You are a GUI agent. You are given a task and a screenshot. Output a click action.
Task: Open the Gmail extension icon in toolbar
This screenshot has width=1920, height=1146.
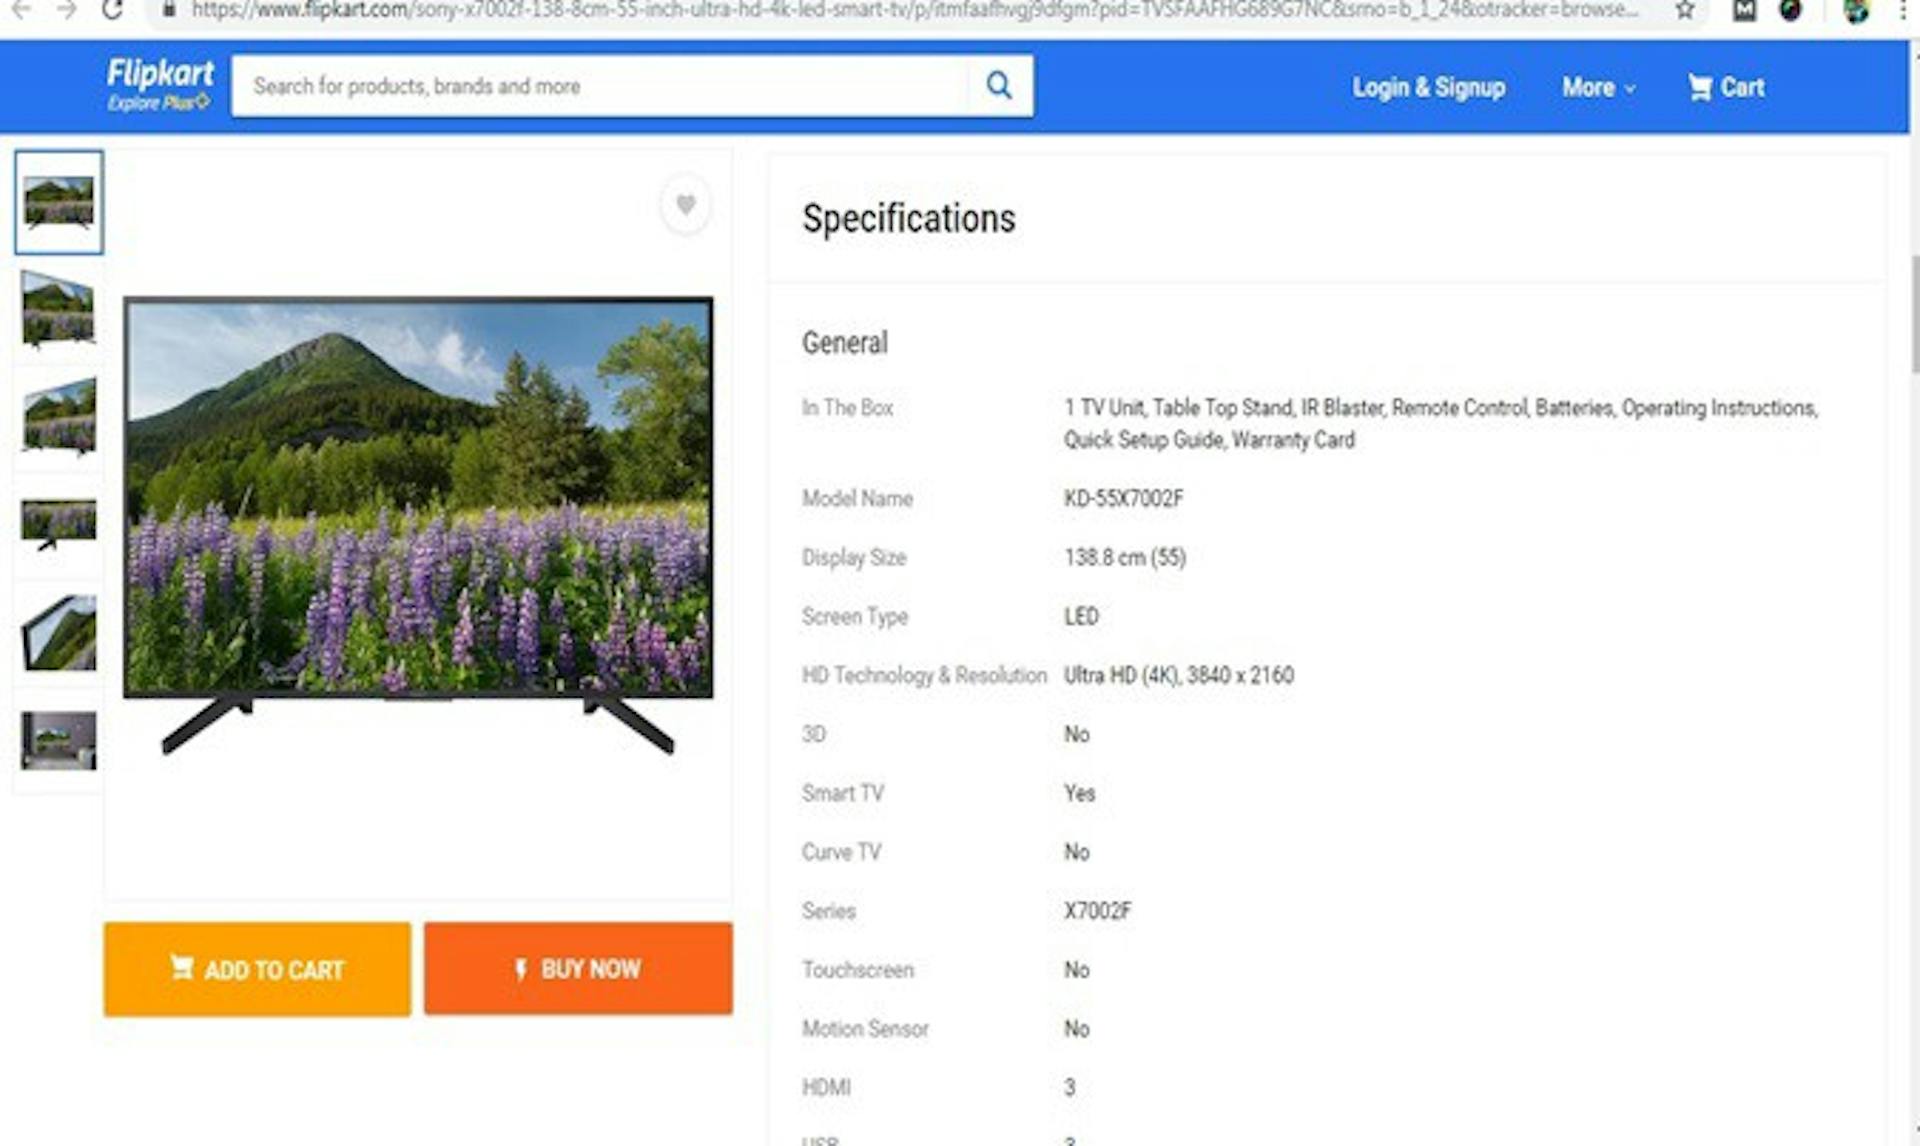(x=1744, y=11)
